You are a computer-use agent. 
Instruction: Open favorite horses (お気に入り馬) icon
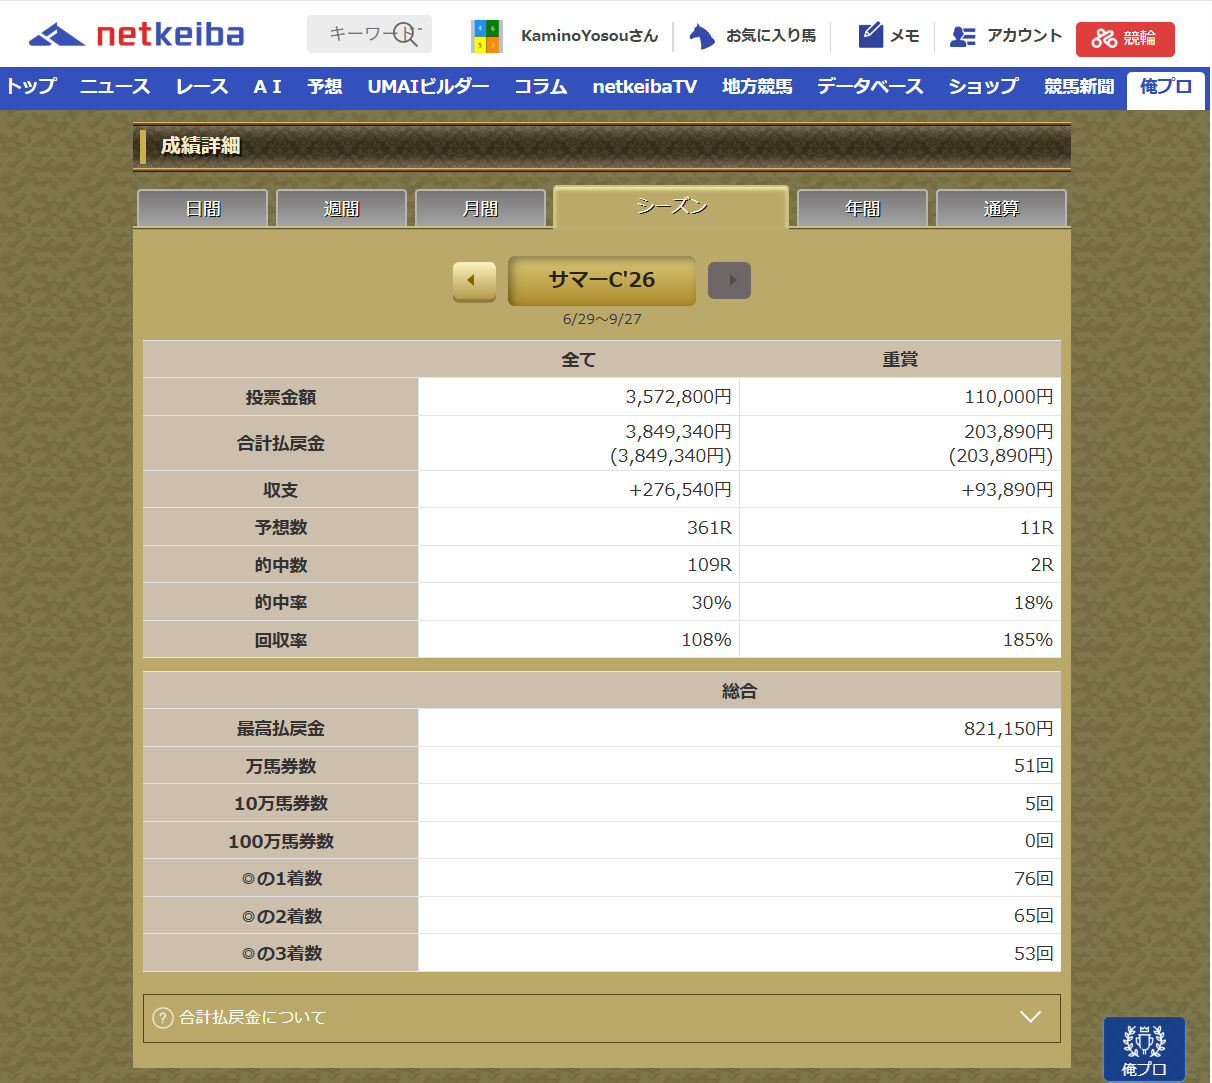coord(702,36)
